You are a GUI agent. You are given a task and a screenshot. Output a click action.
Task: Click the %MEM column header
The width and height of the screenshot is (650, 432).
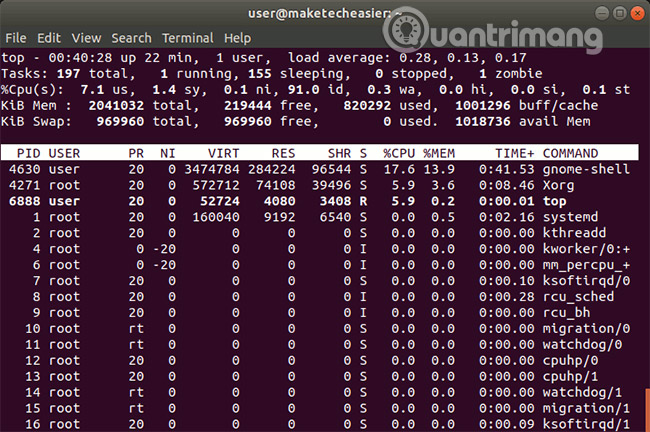439,153
